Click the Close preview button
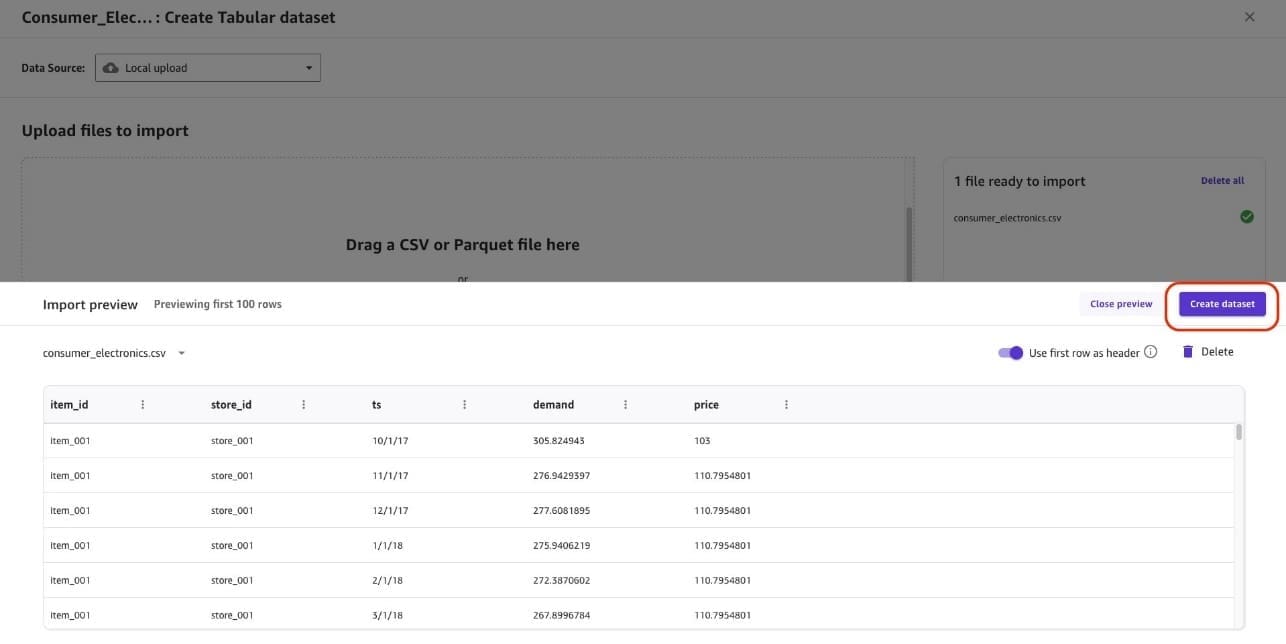This screenshot has width=1286, height=644. (x=1119, y=303)
